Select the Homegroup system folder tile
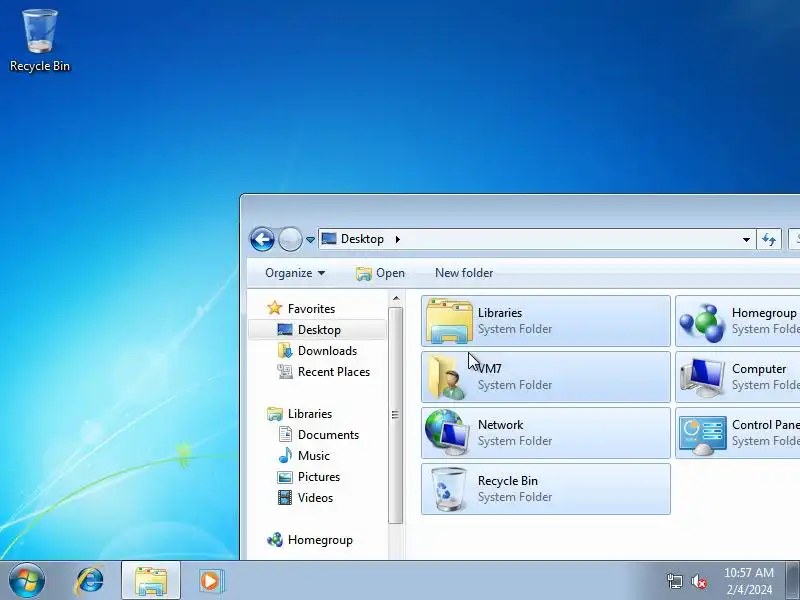The image size is (800, 600). pyautogui.click(x=738, y=321)
